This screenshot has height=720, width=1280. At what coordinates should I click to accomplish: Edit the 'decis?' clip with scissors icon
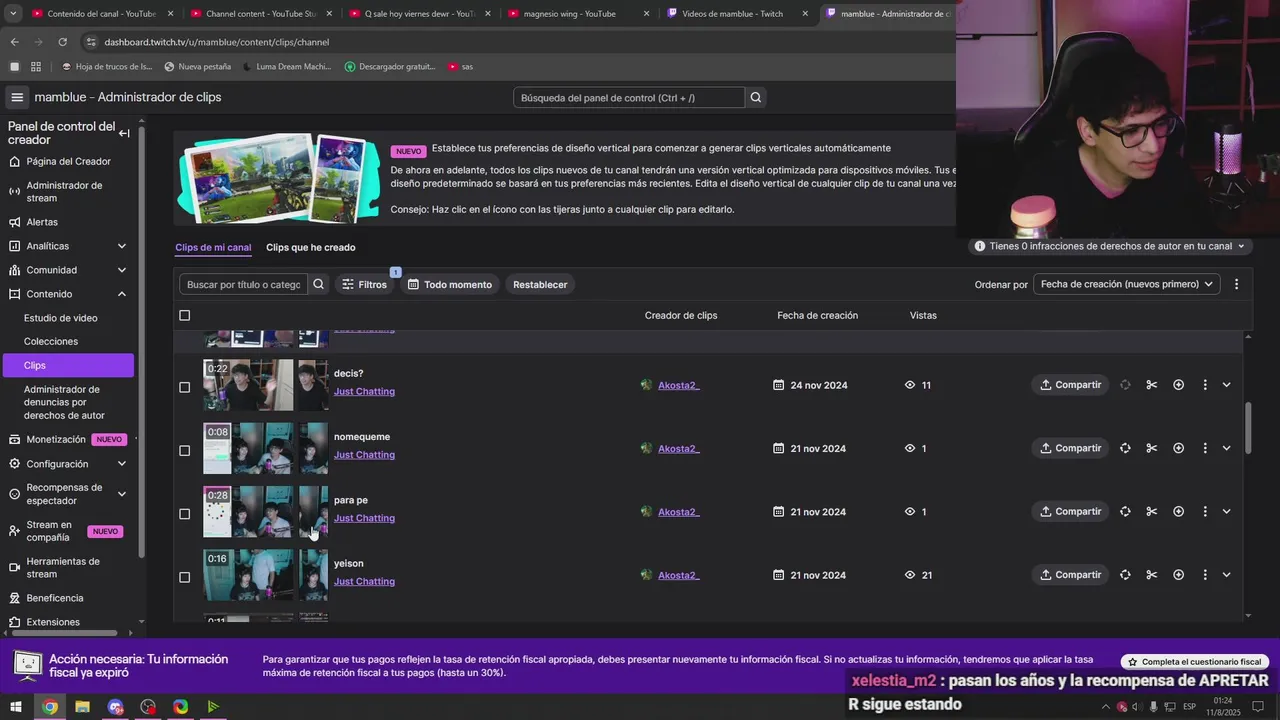pos(1152,385)
